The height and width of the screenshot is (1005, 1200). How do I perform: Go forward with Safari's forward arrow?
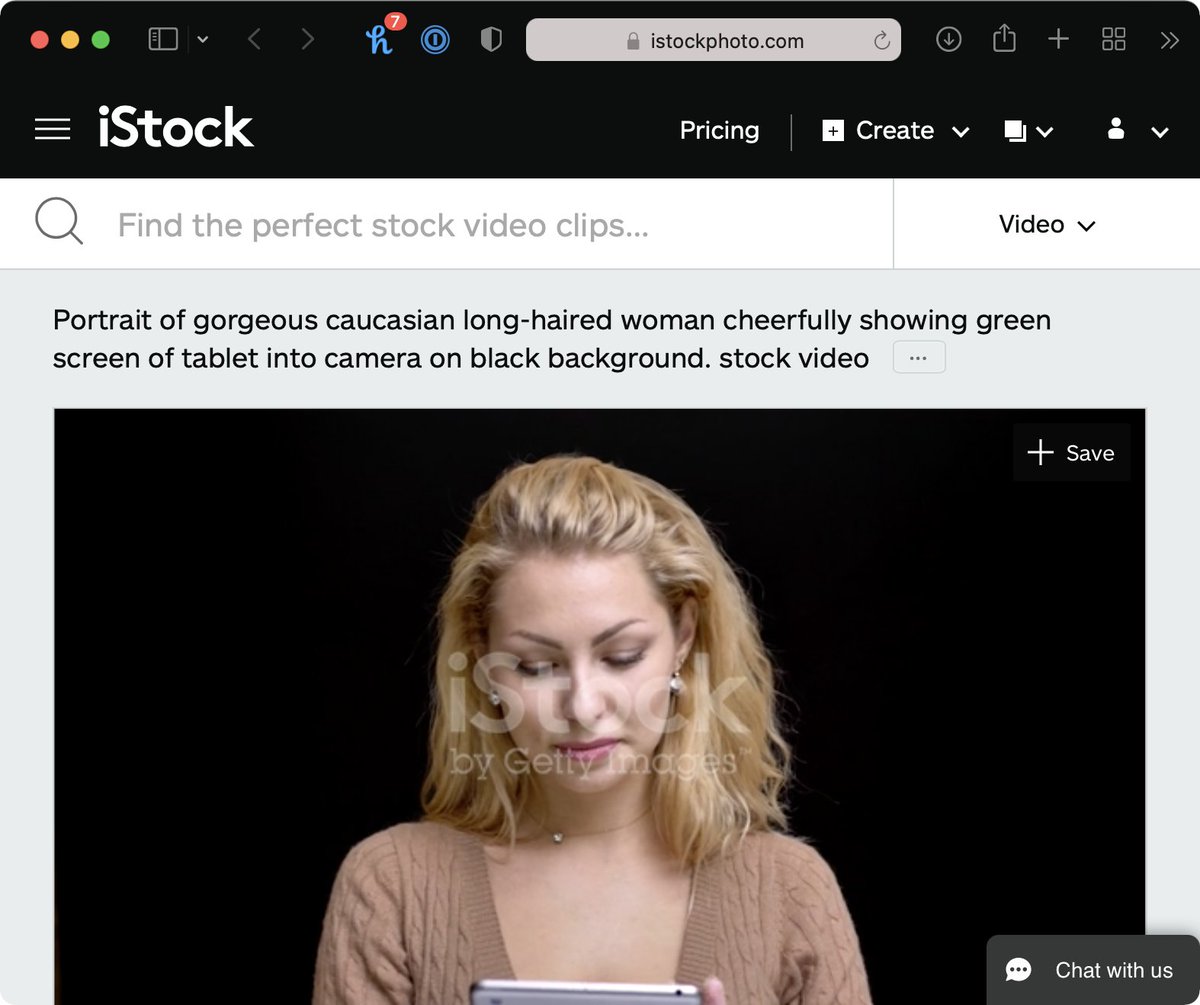pos(307,39)
